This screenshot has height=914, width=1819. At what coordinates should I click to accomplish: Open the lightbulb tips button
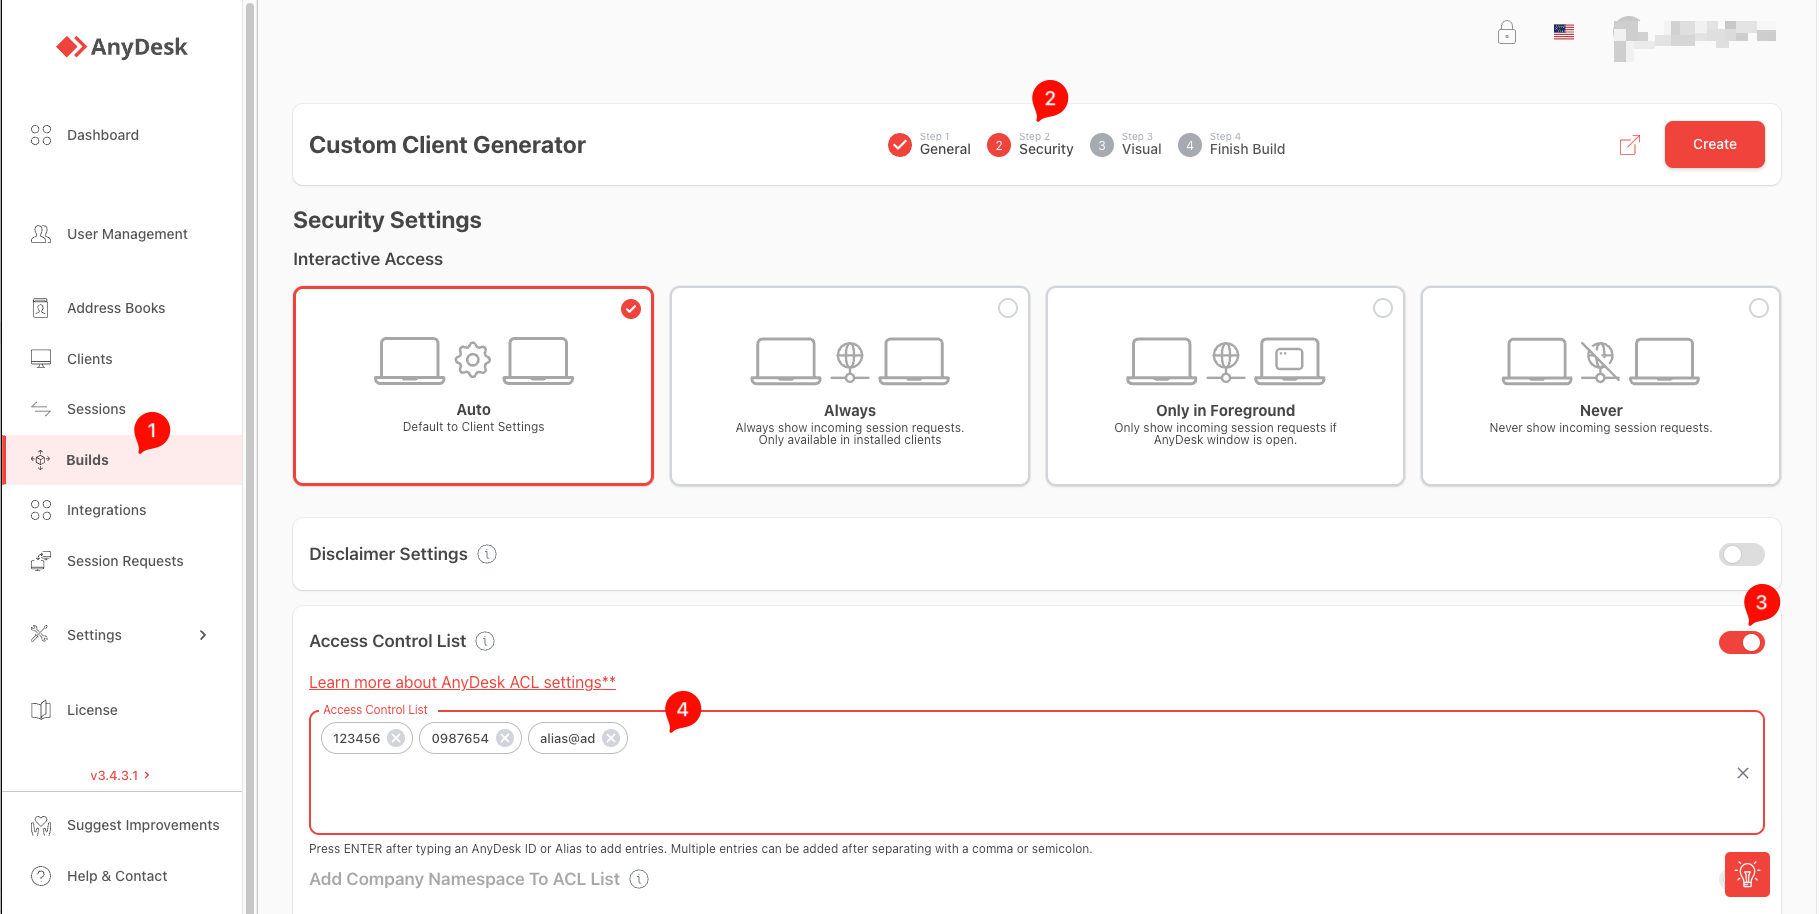point(1747,875)
